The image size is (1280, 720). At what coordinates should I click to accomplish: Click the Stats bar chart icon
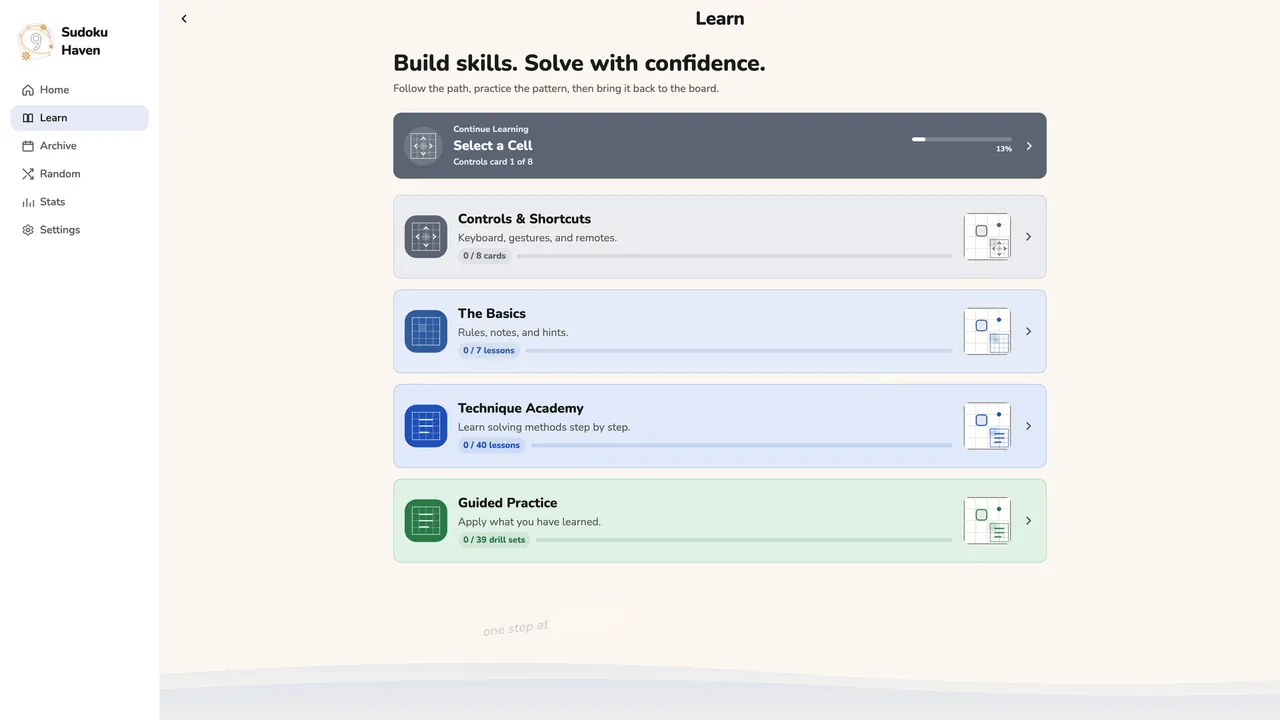coord(28,202)
